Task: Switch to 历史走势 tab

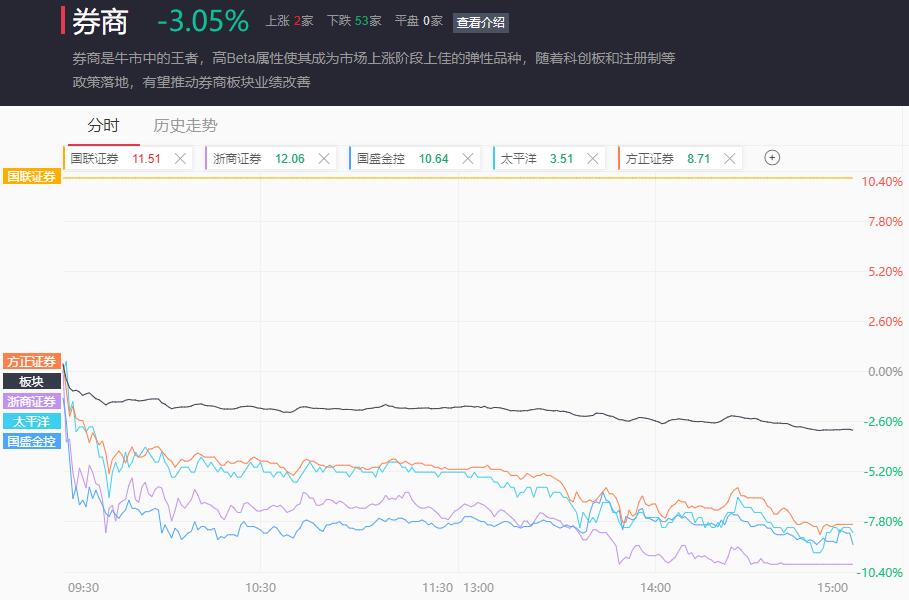Action: tap(185, 125)
